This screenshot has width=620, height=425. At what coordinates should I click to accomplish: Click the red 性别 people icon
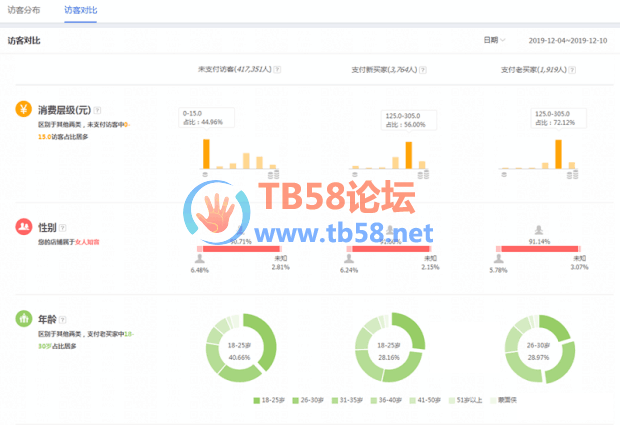coord(23,227)
